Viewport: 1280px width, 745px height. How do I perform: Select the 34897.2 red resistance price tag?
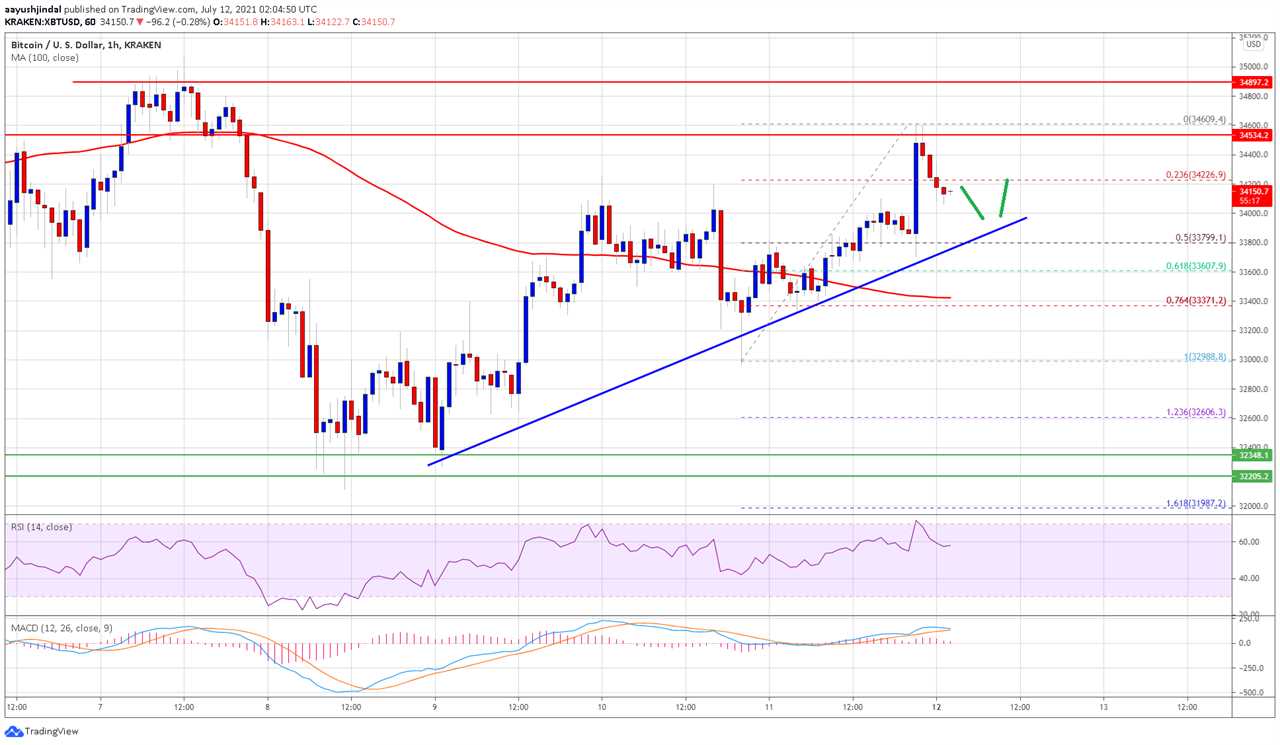[x=1252, y=82]
